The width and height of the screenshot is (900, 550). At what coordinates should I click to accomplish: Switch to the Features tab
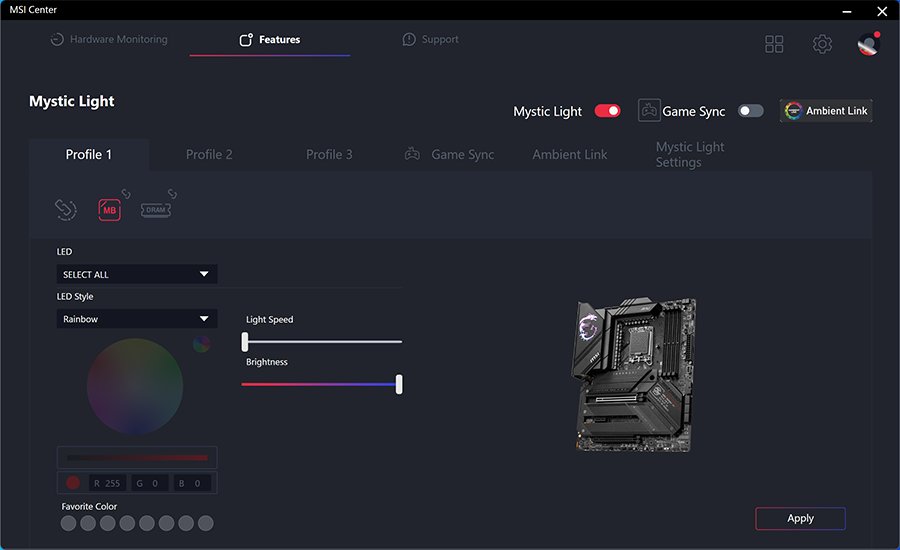tap(270, 39)
